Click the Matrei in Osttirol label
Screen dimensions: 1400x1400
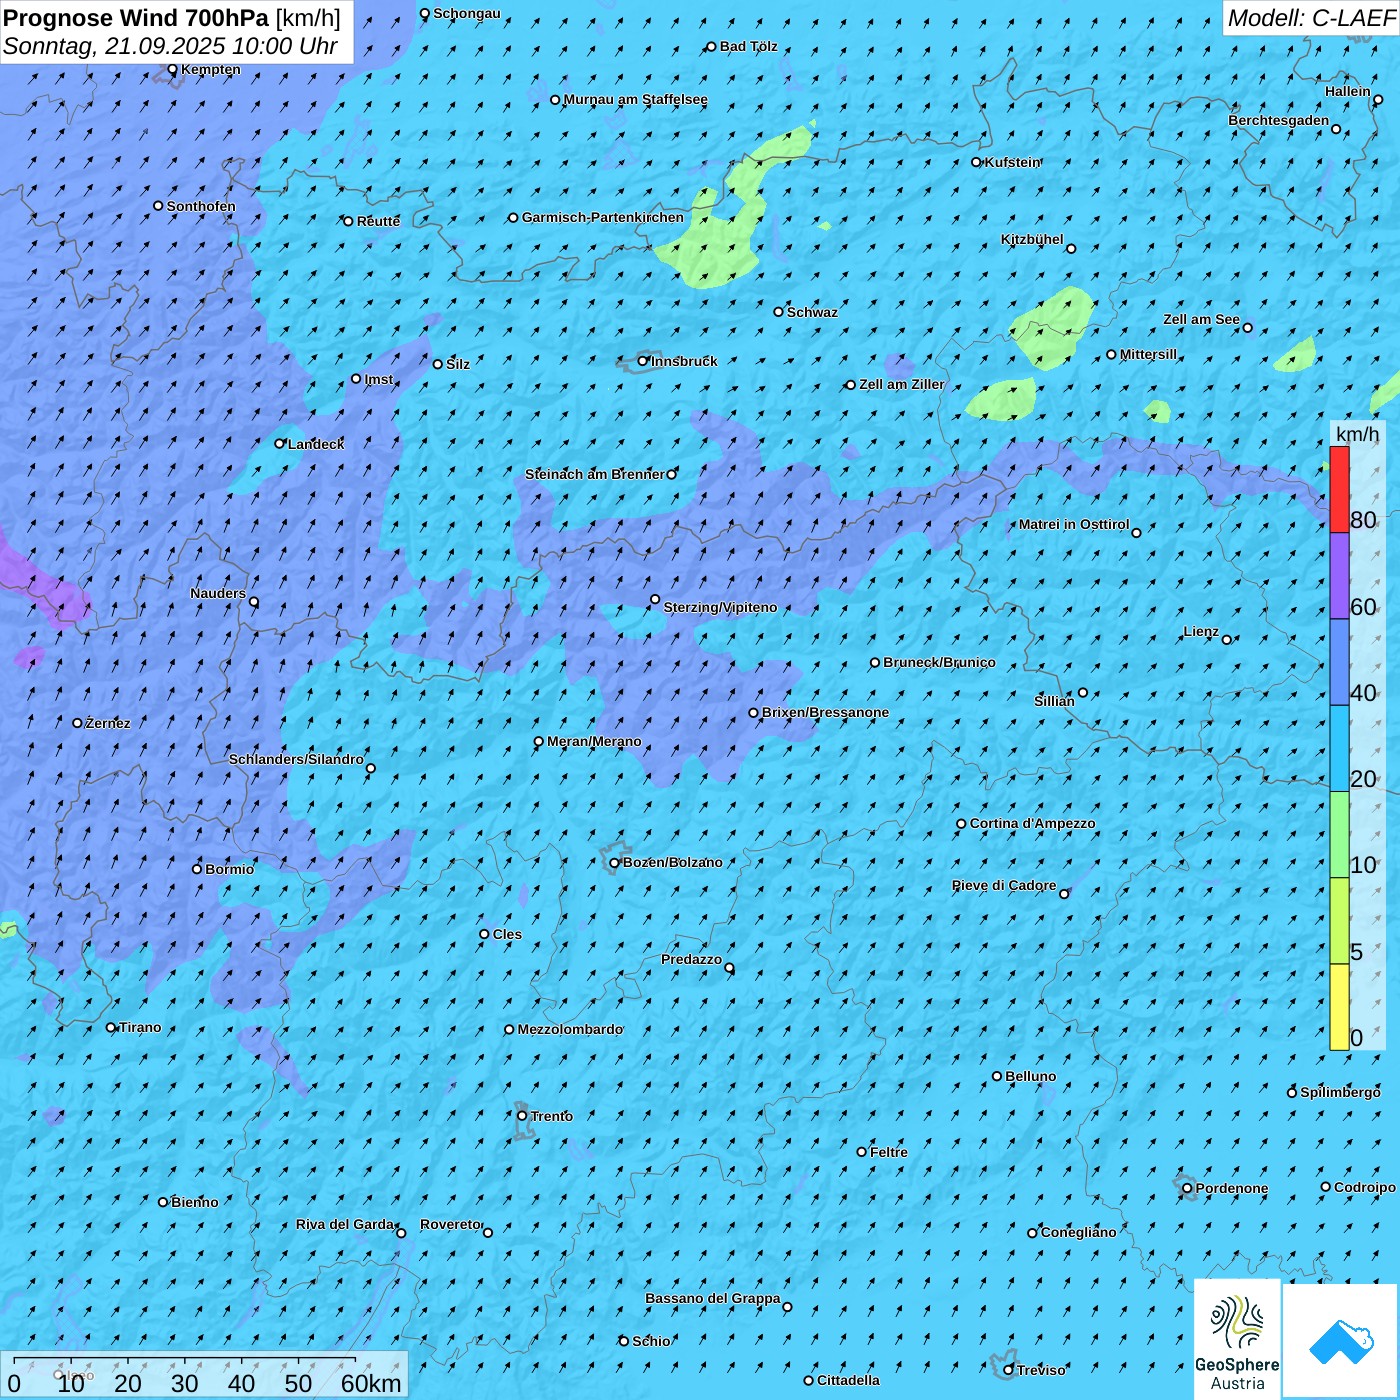point(1074,524)
